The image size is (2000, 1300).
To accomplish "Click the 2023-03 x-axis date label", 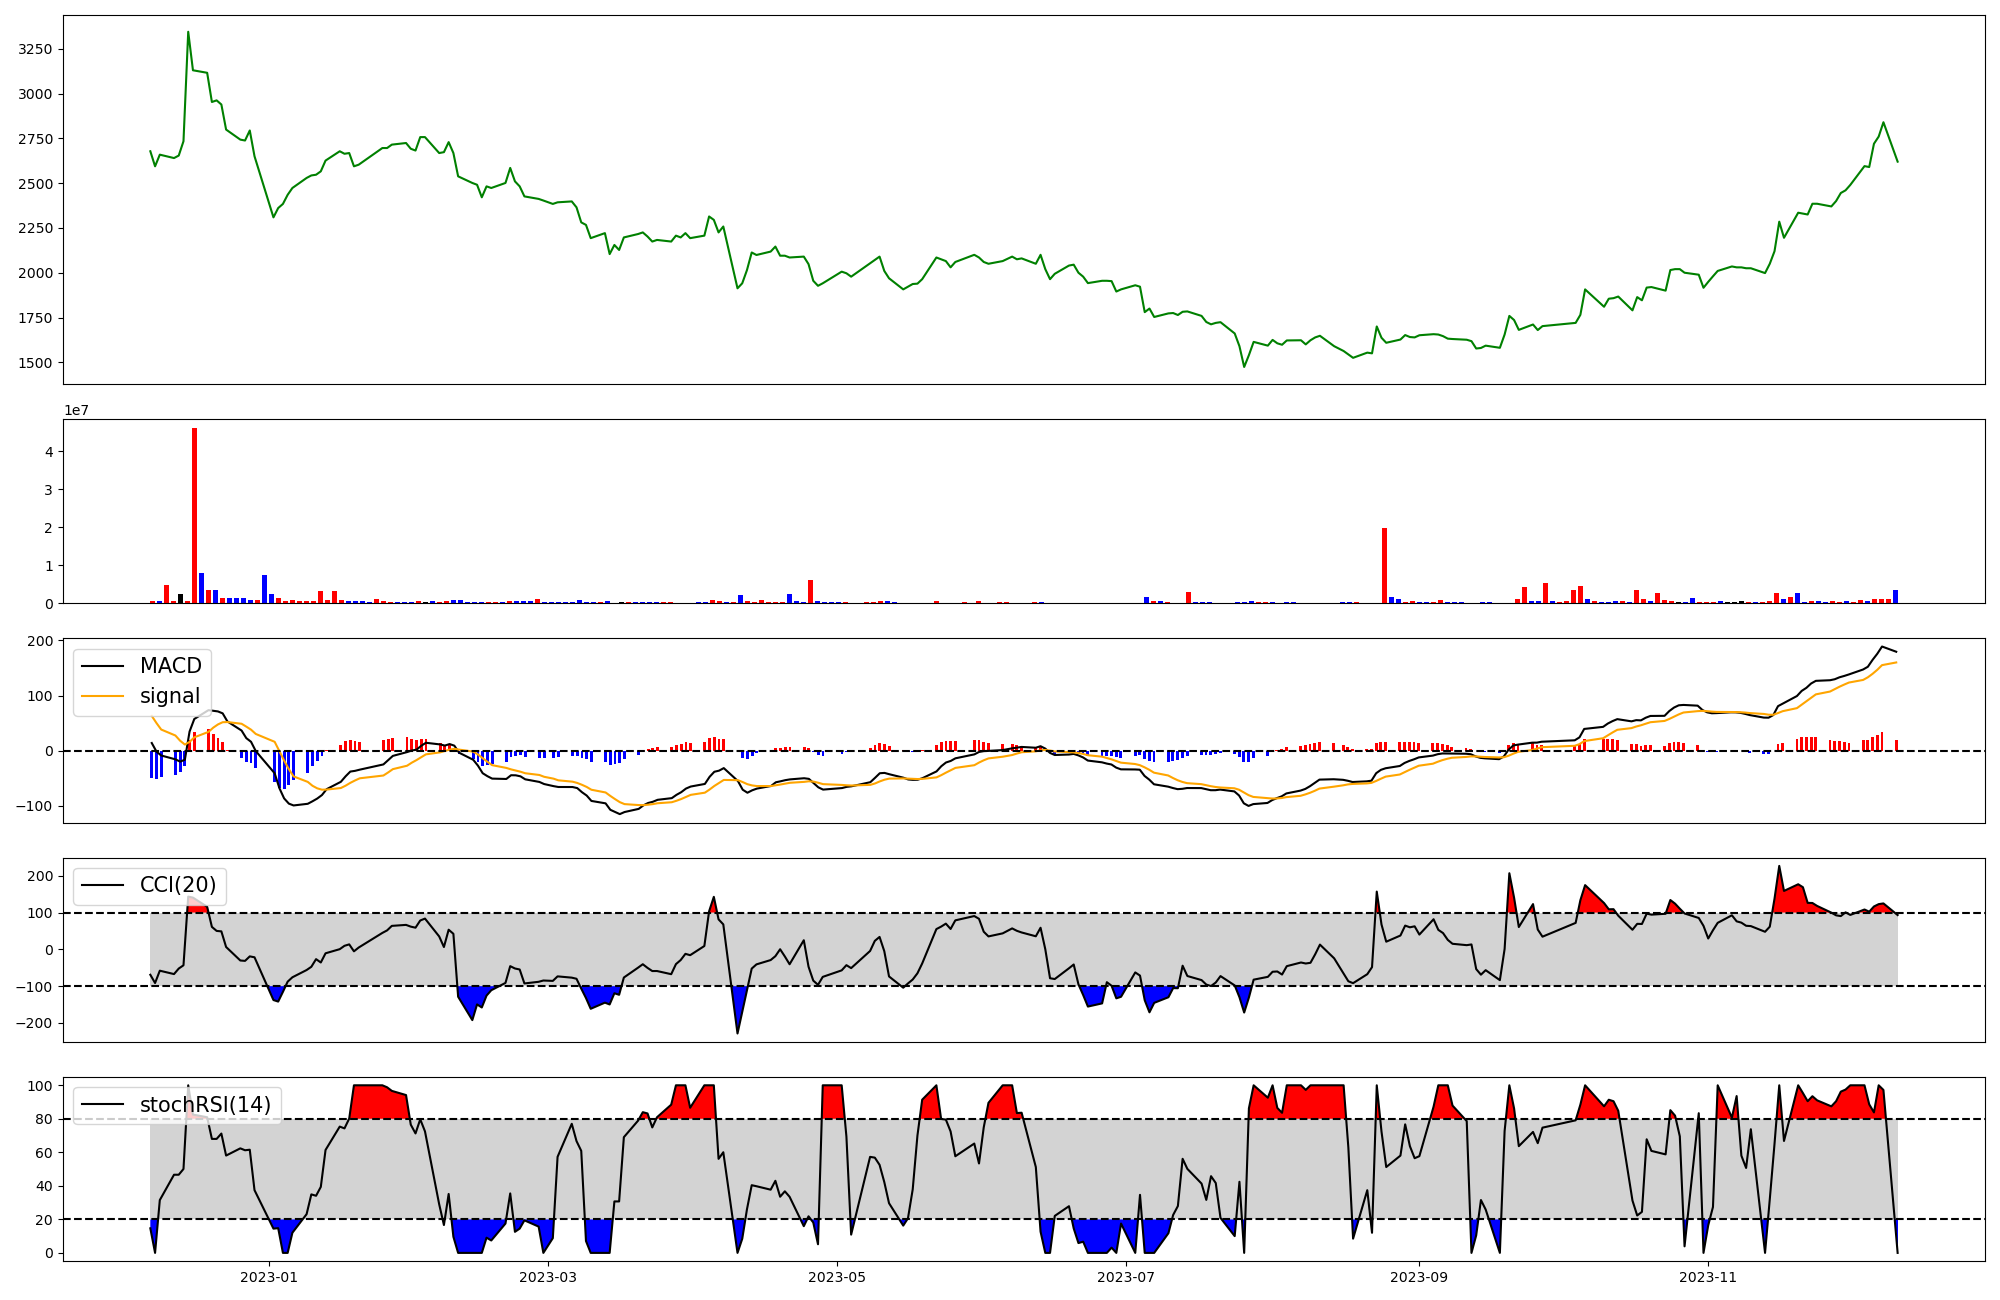I will tap(549, 1277).
